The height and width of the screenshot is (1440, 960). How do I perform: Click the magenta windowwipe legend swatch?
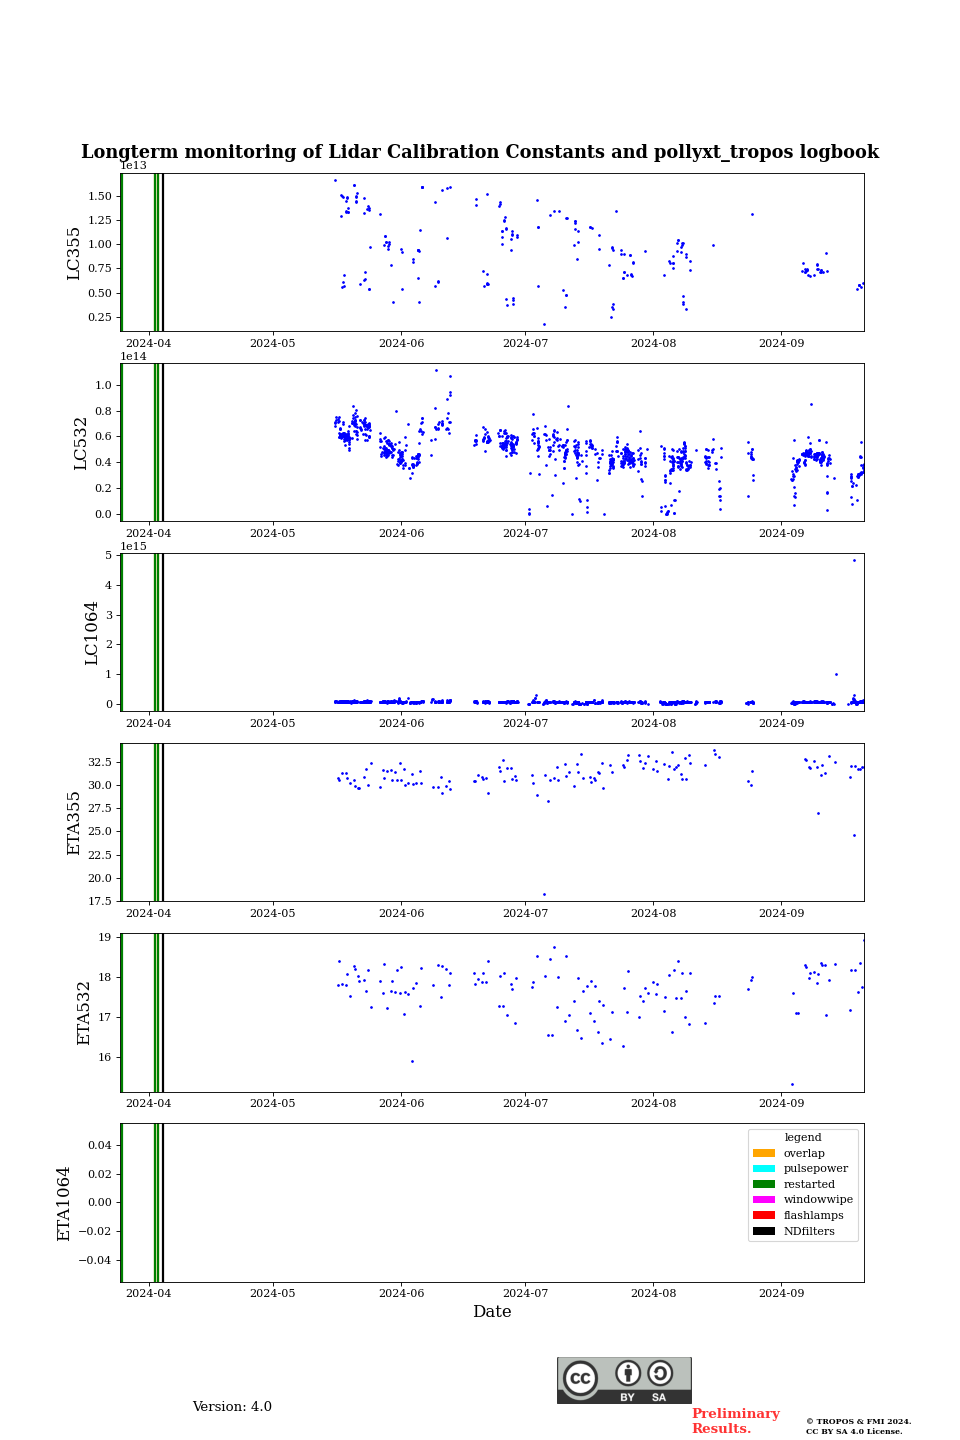click(764, 1199)
